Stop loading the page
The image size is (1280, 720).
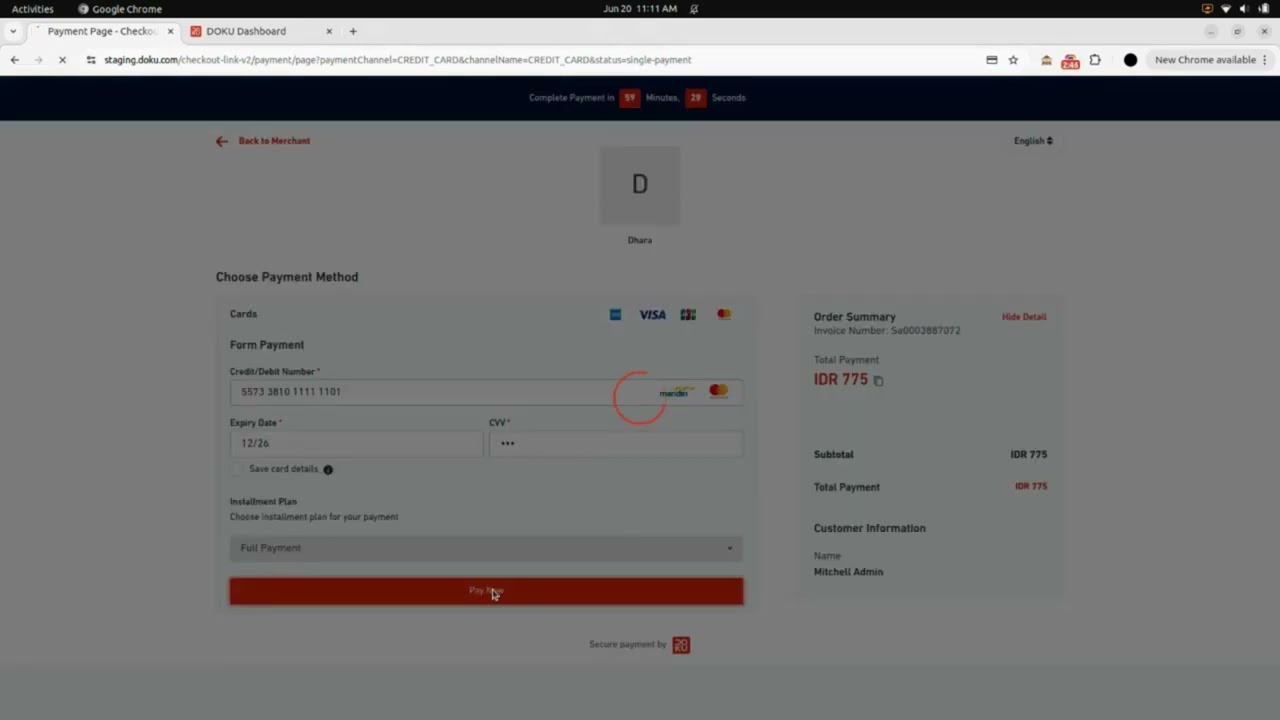(62, 60)
